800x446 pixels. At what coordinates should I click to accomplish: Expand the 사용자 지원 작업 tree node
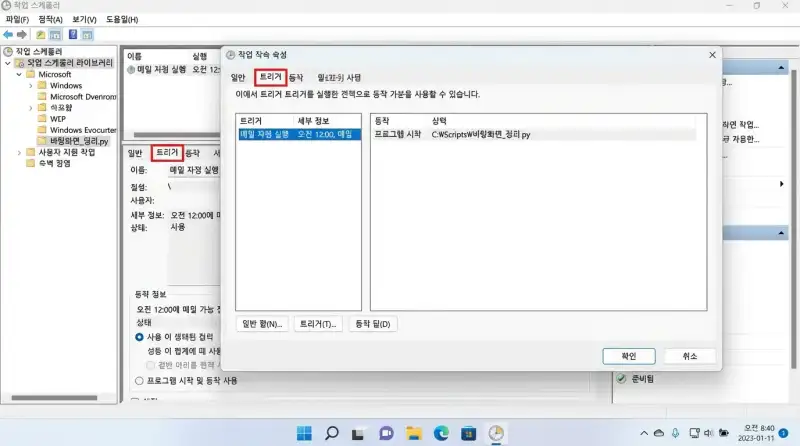coord(19,152)
